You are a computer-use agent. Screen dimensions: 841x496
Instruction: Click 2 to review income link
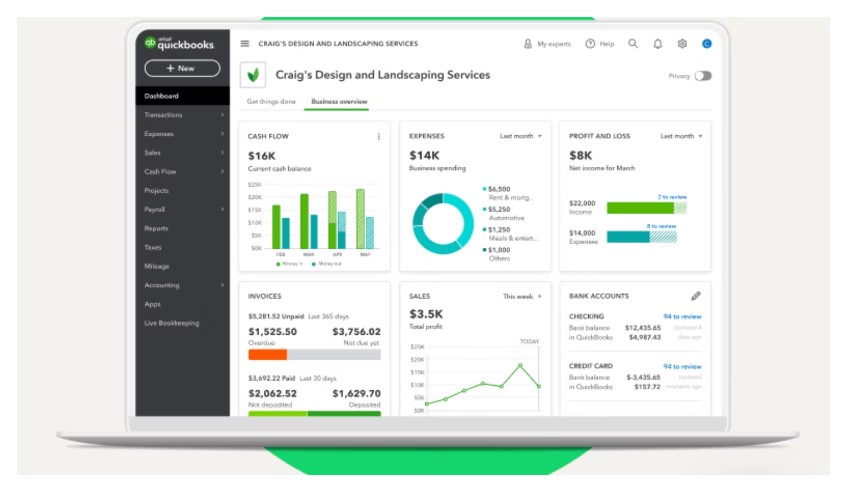[672, 197]
